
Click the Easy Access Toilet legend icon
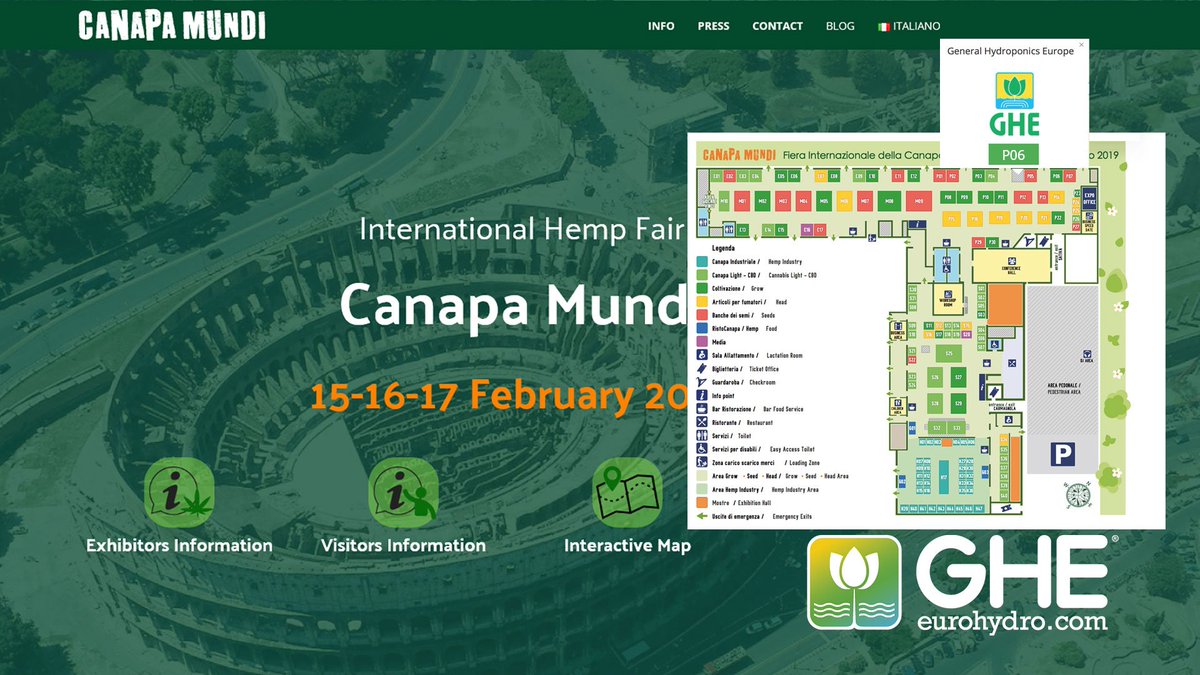coord(702,449)
